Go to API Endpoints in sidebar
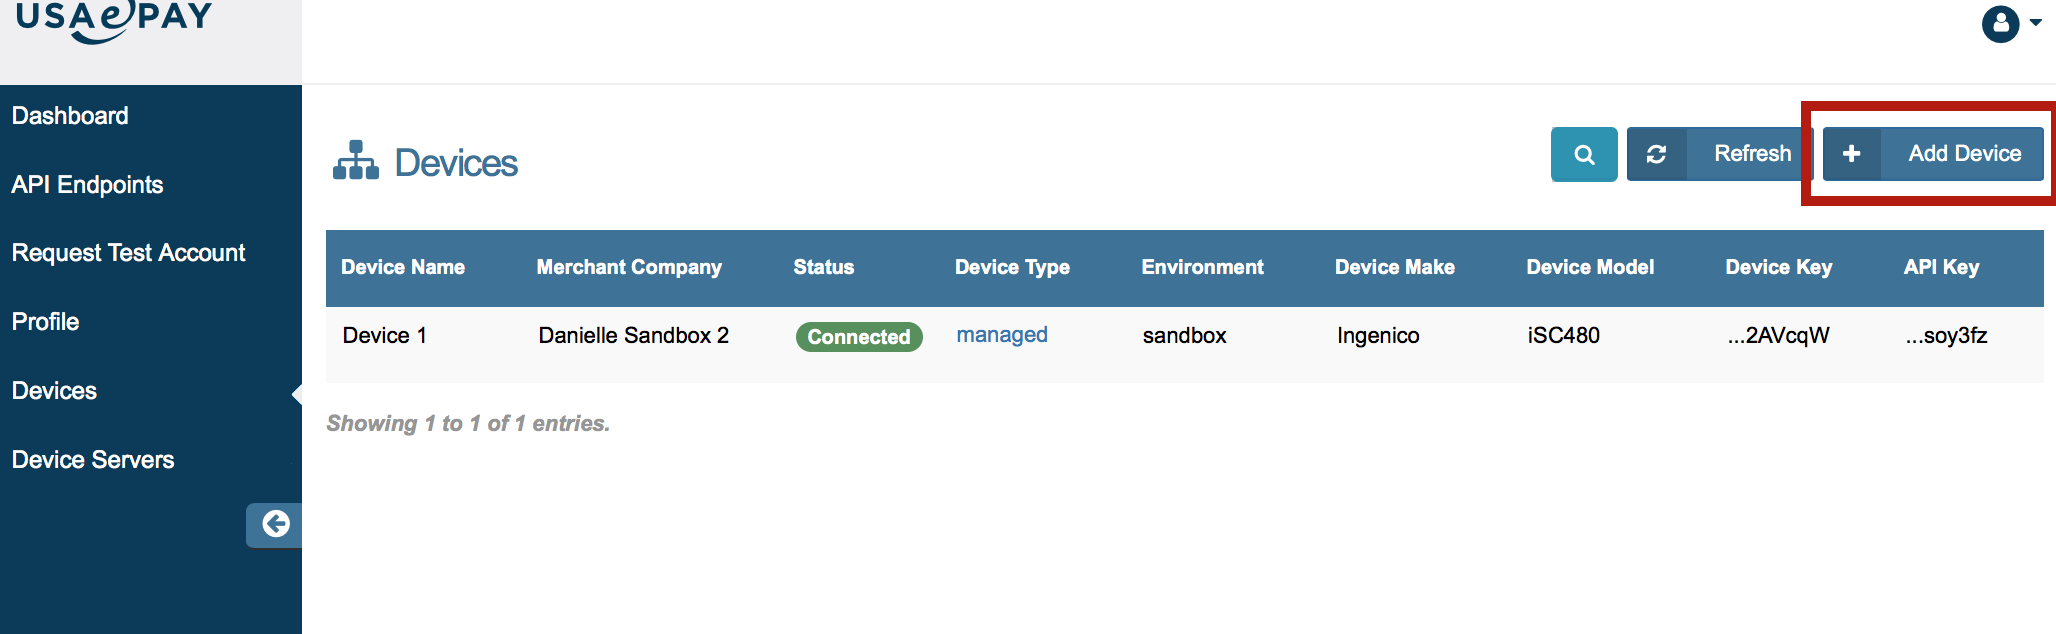This screenshot has width=2056, height=634. [87, 185]
